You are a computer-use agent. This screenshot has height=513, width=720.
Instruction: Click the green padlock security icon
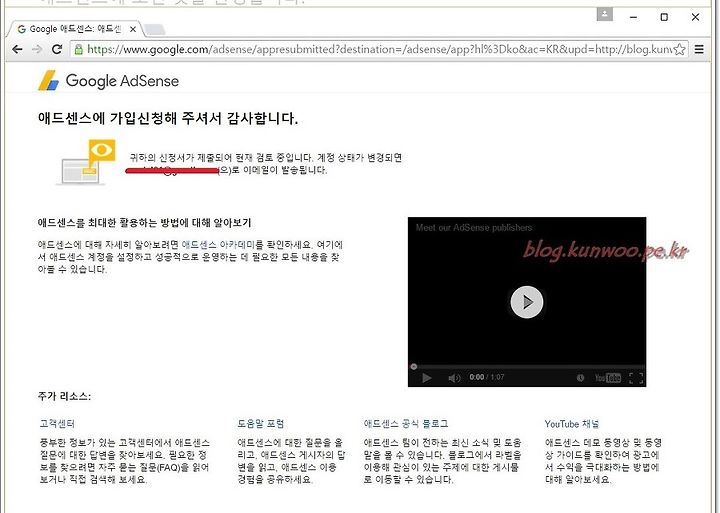pyautogui.click(x=79, y=50)
